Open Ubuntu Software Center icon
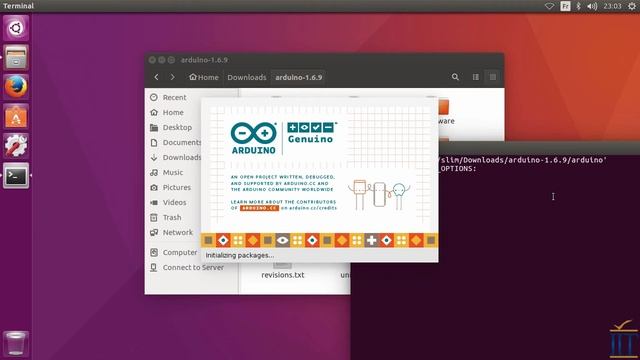Viewport: 640px width, 360px height. point(16,116)
